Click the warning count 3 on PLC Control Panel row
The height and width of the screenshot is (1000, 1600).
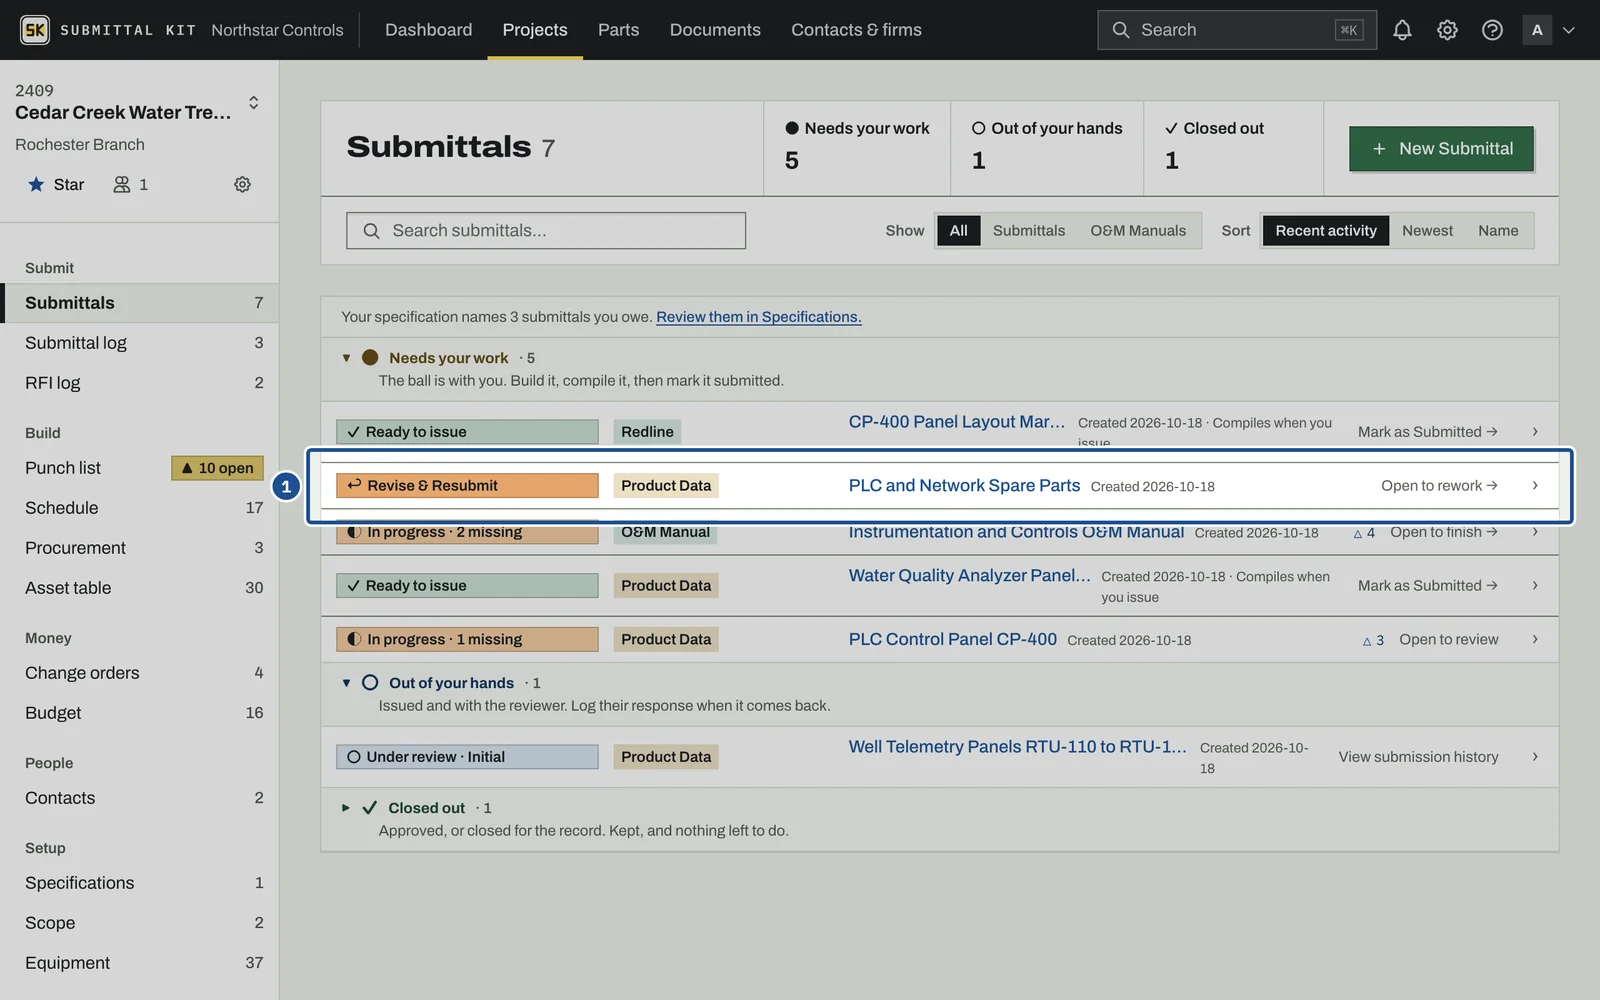[1374, 640]
